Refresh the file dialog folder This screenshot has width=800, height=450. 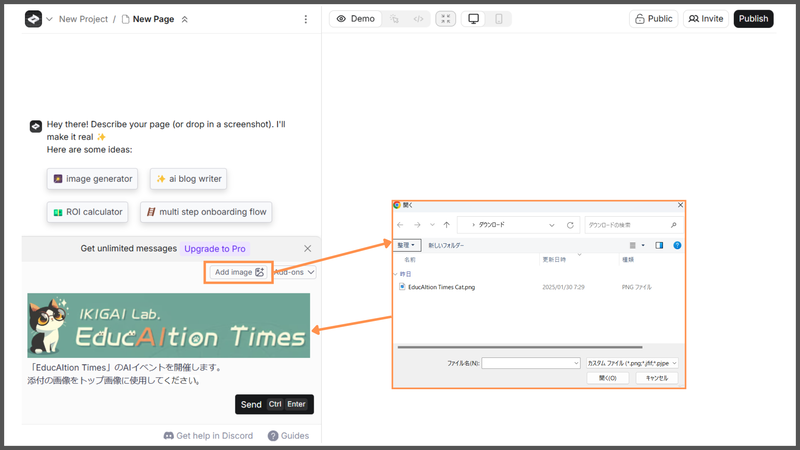pos(570,225)
